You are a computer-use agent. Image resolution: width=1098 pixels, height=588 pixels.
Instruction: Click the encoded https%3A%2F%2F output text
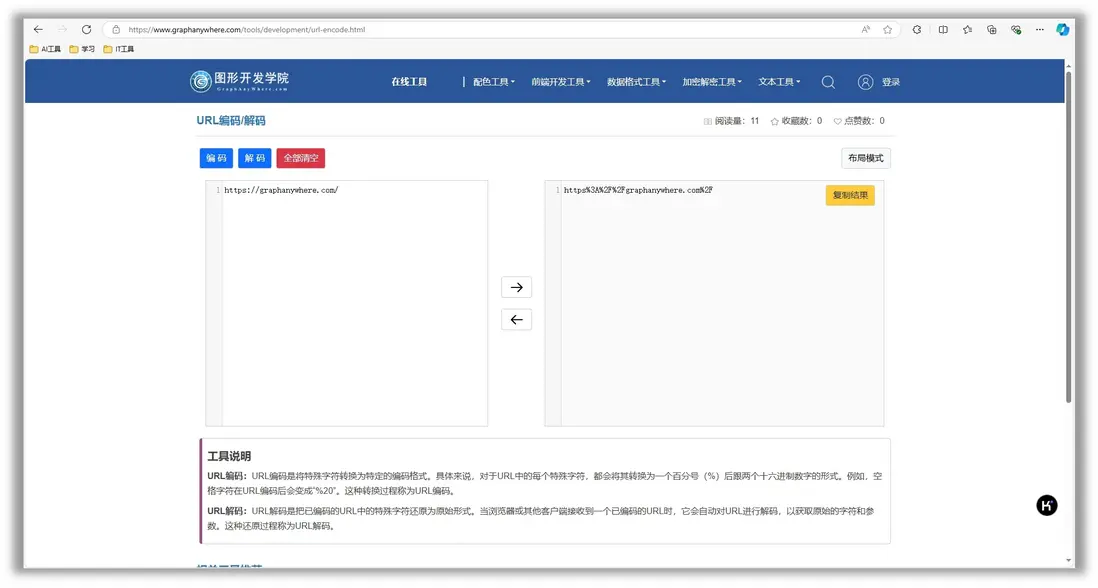coord(638,190)
